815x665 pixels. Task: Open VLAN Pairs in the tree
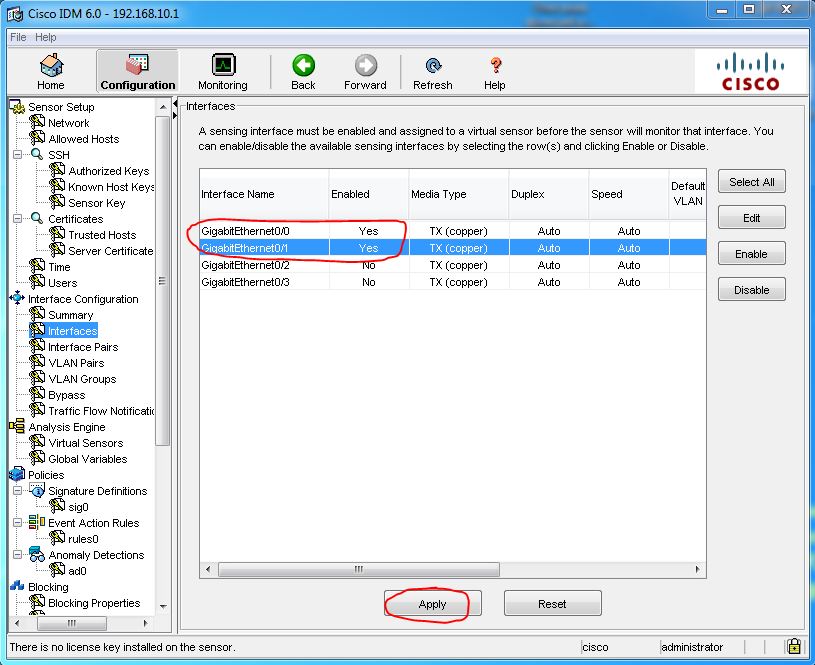pos(76,363)
